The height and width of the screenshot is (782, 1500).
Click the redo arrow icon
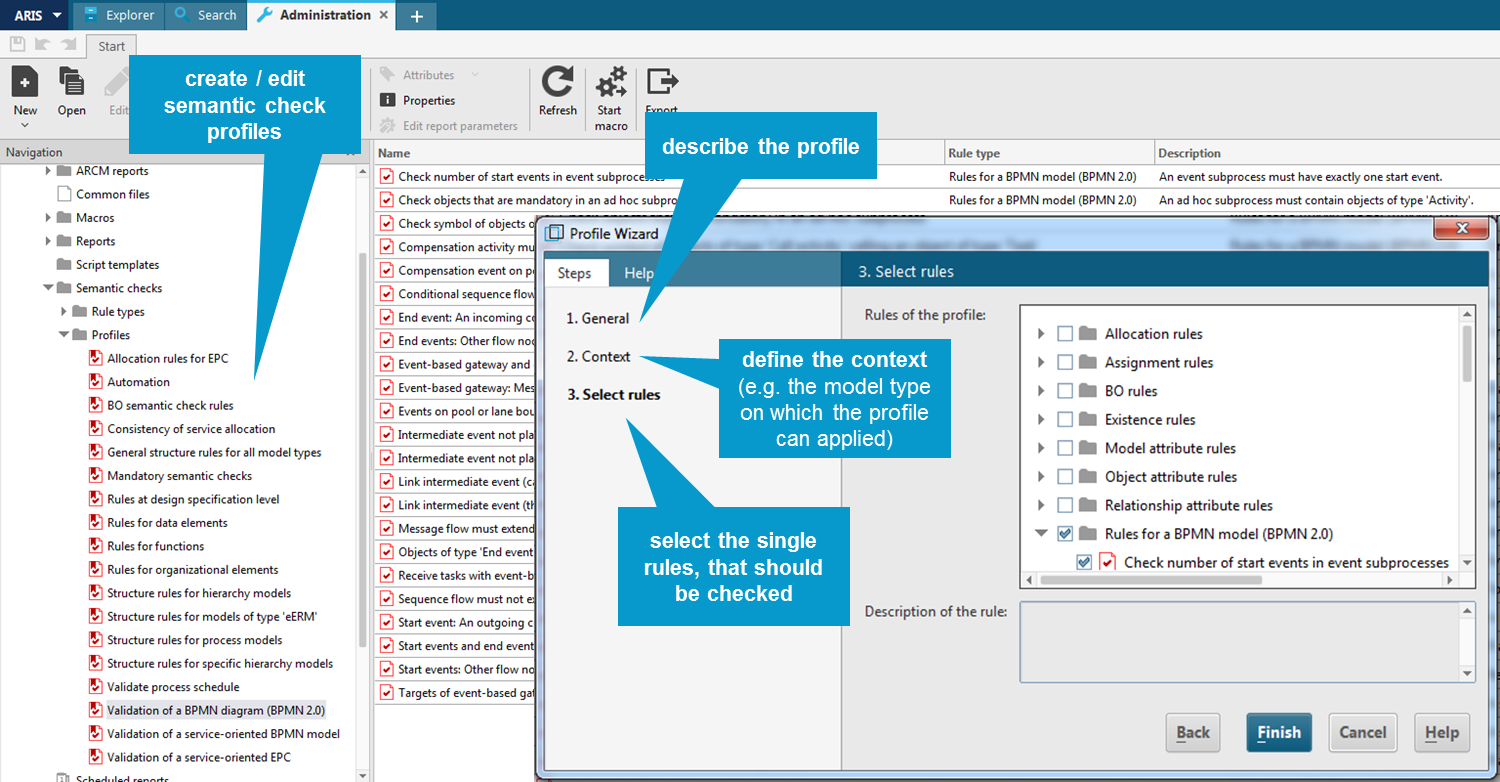68,44
